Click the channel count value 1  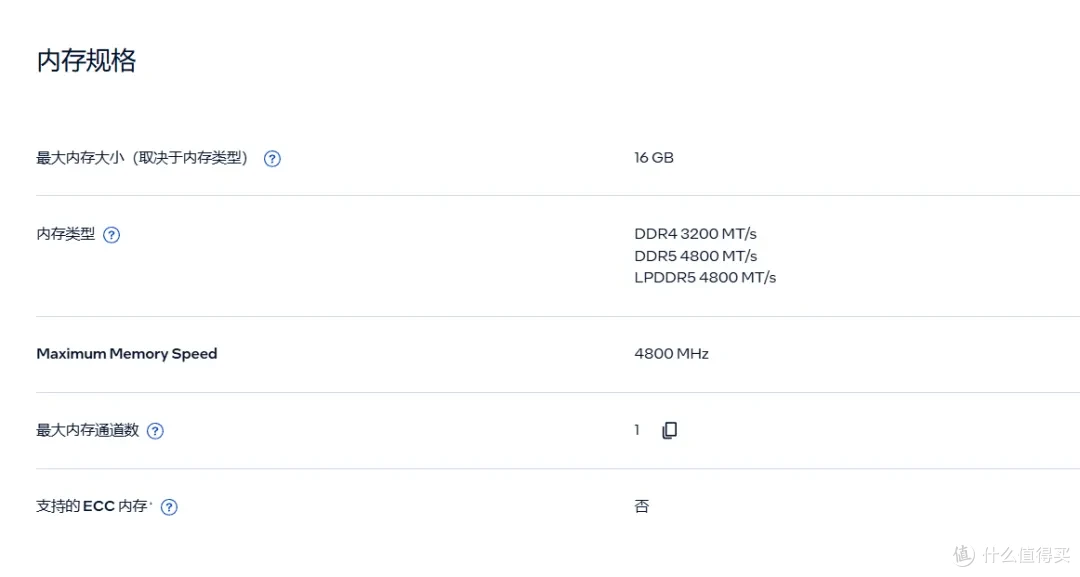637,430
